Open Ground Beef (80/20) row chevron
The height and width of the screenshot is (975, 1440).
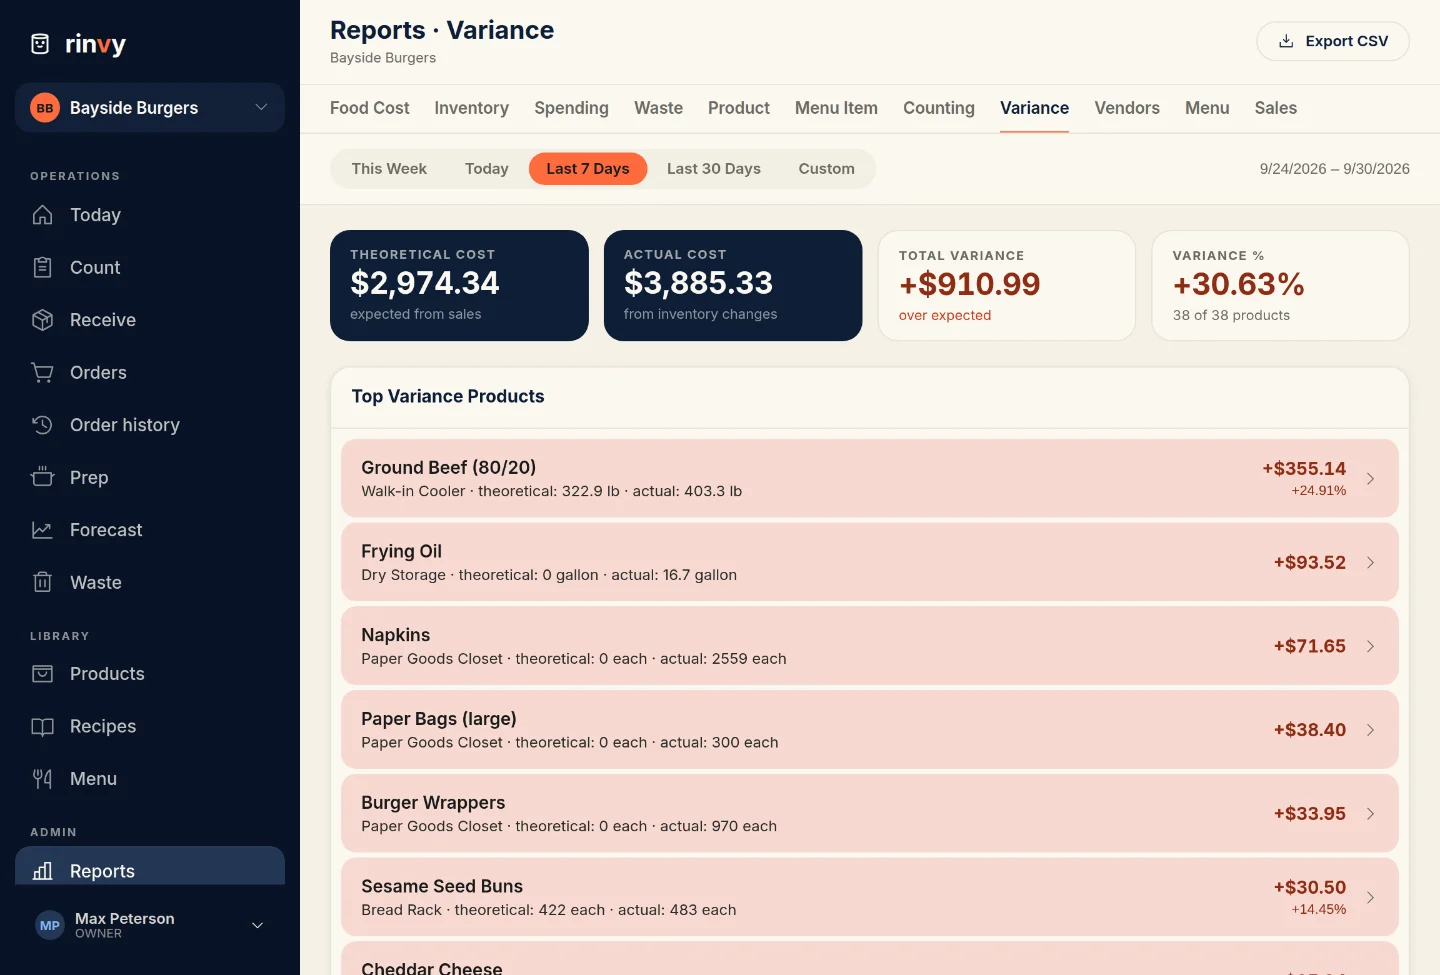pyautogui.click(x=1370, y=478)
